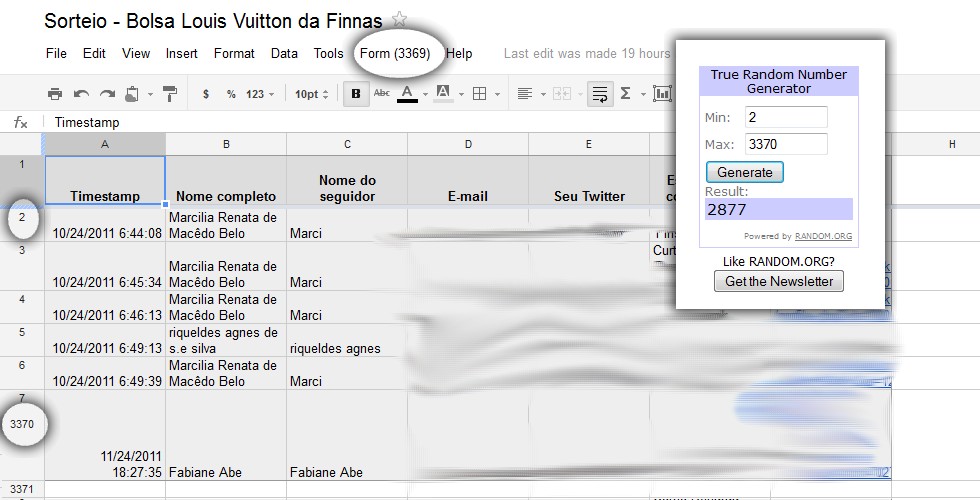Open the Format menu
The height and width of the screenshot is (500, 980).
point(234,54)
